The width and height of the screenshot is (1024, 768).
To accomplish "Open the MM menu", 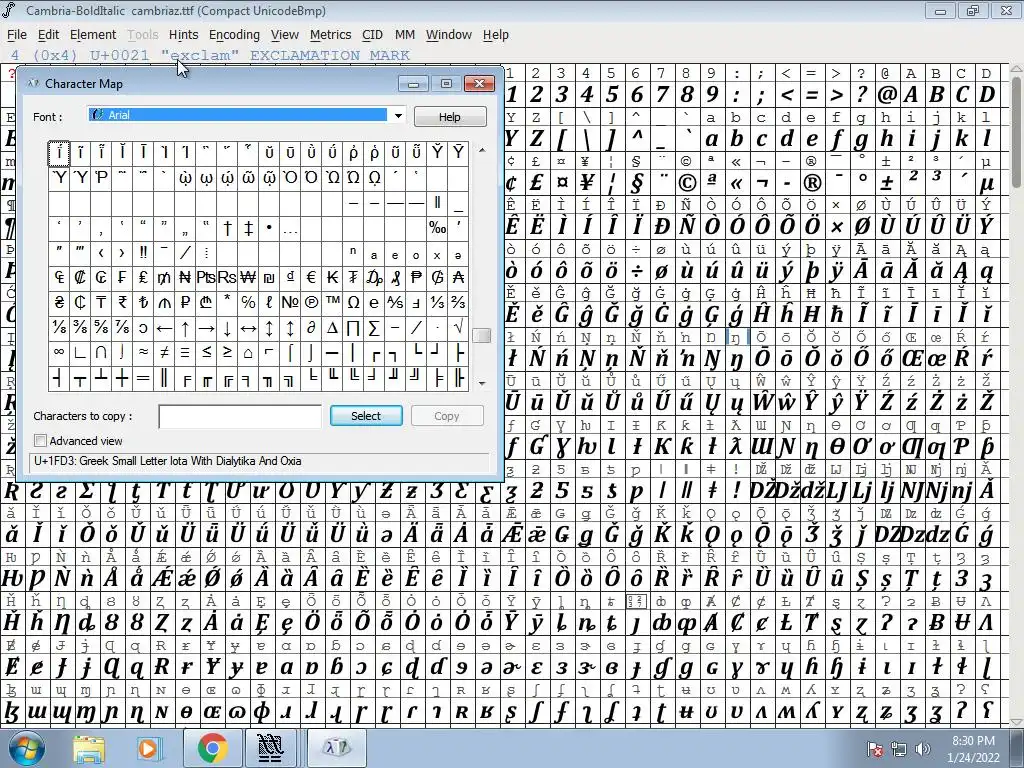I will [x=405, y=35].
